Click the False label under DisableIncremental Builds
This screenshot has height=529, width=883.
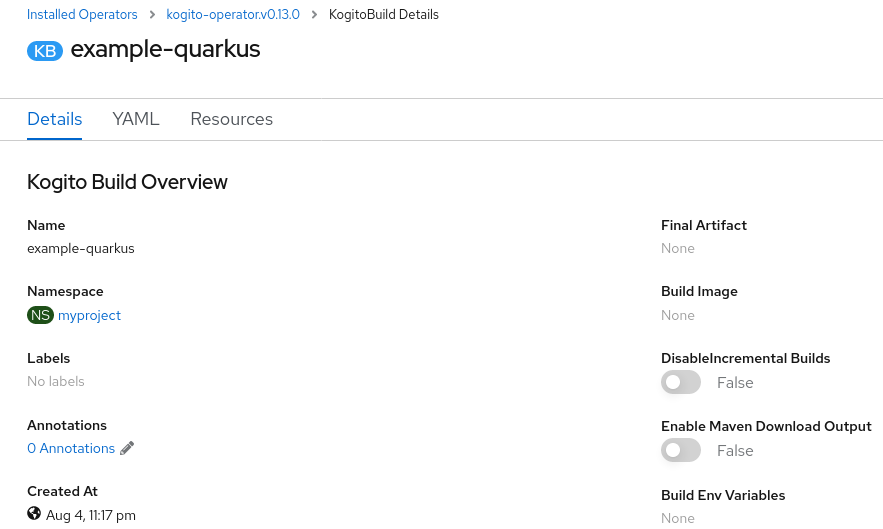click(735, 383)
